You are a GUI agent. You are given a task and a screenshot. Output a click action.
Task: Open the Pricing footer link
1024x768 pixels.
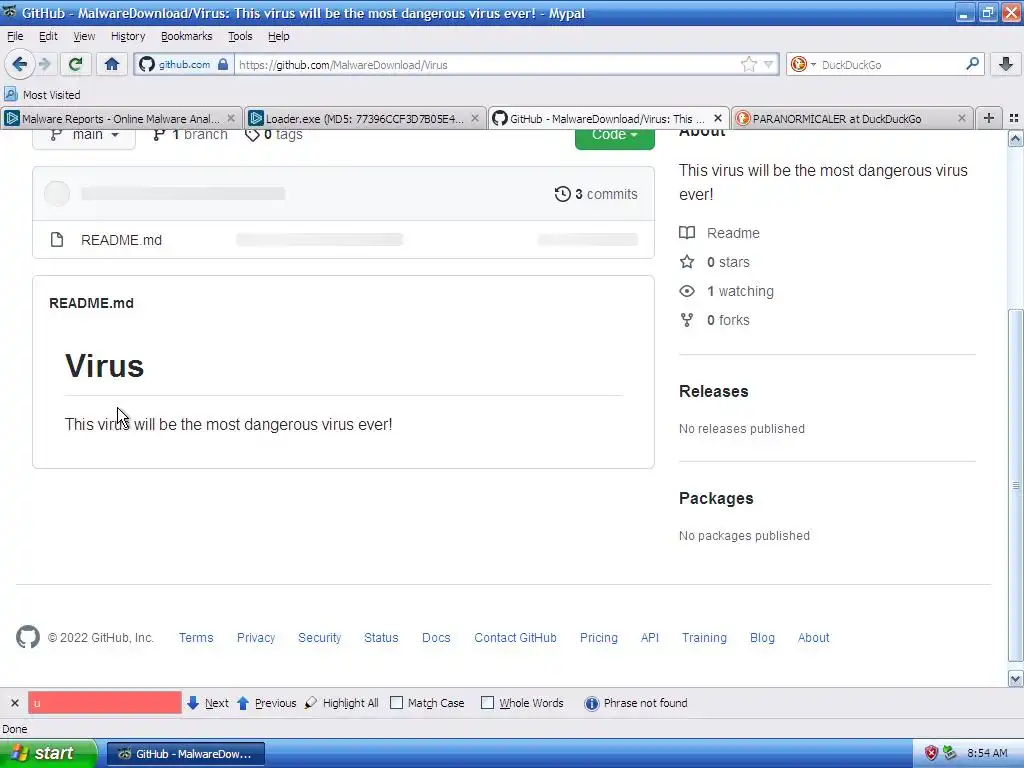(x=598, y=637)
